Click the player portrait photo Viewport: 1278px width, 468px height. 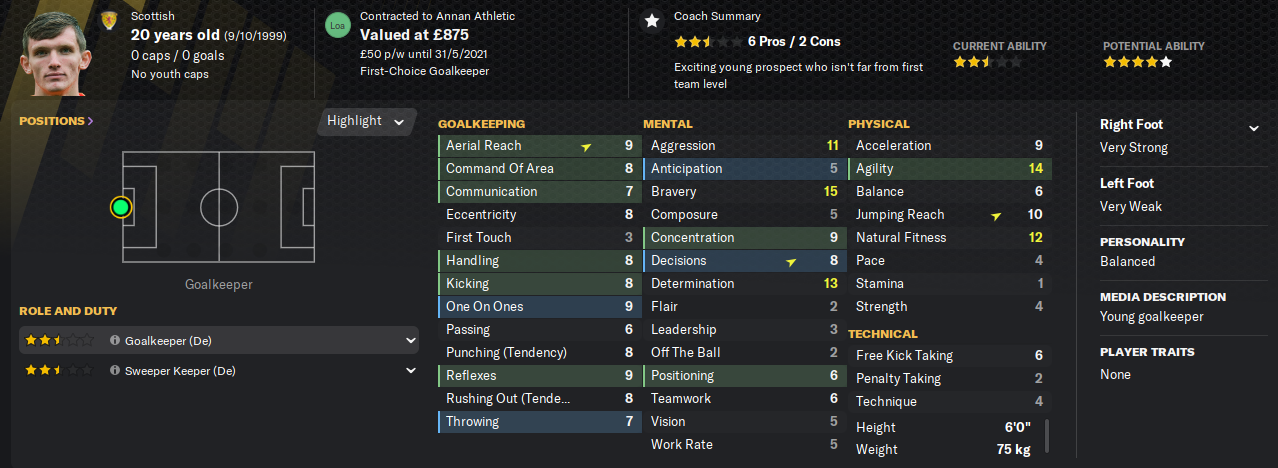52,50
